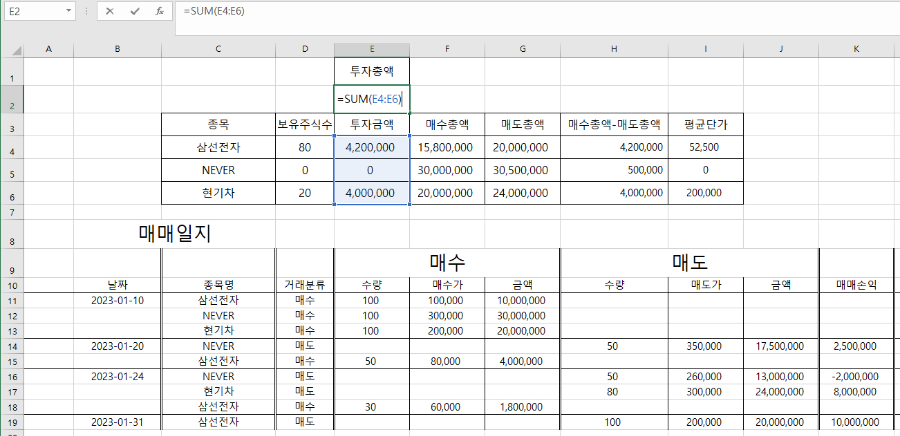Screen dimensions: 900x436
Task: Click the Enter checkmark formula button
Action: 135,11
